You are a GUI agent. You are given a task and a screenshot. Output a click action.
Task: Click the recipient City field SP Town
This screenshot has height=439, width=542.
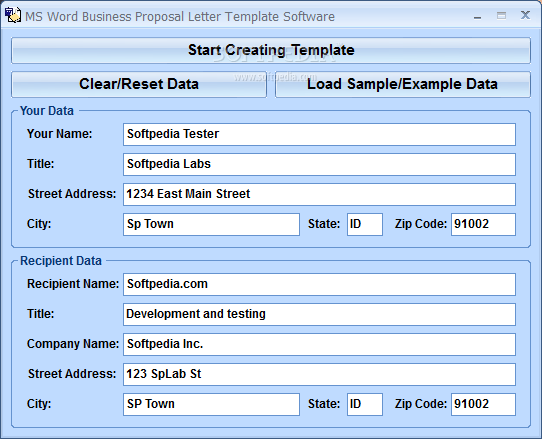click(211, 404)
